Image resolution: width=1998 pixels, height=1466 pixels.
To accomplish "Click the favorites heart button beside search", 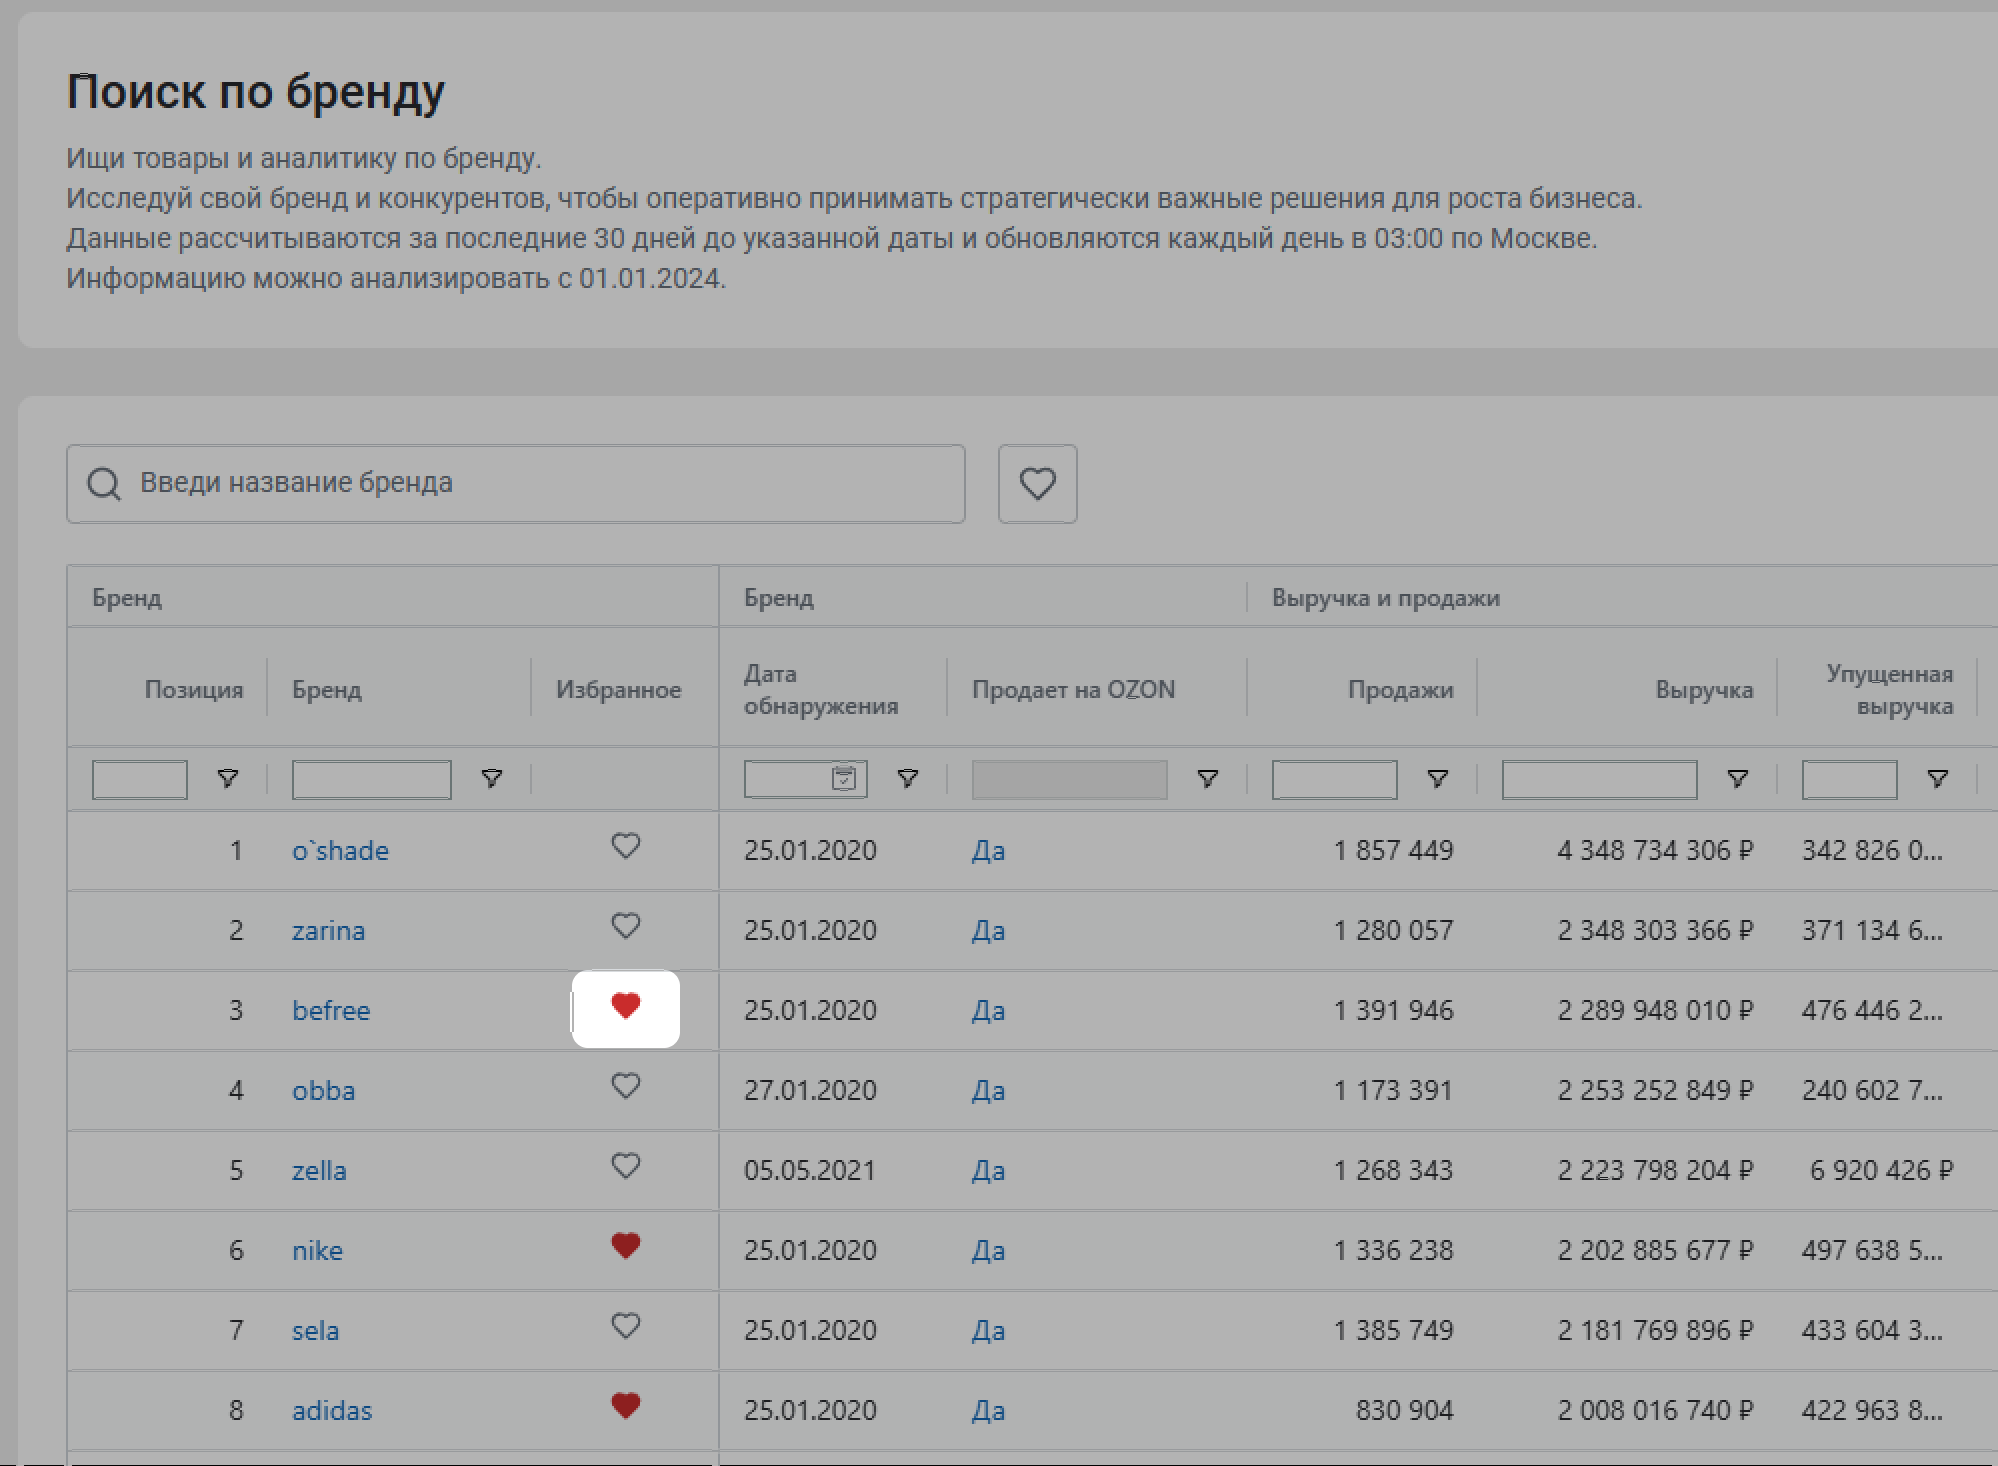I will click(1037, 484).
